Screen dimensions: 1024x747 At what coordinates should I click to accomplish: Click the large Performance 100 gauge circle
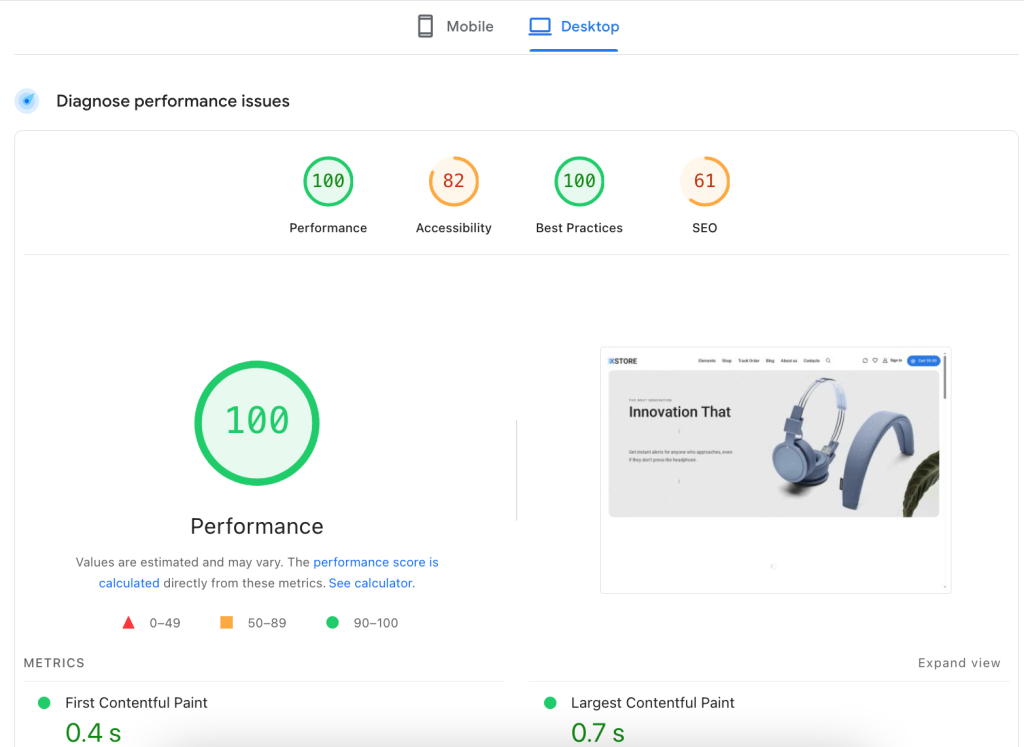[x=257, y=422]
